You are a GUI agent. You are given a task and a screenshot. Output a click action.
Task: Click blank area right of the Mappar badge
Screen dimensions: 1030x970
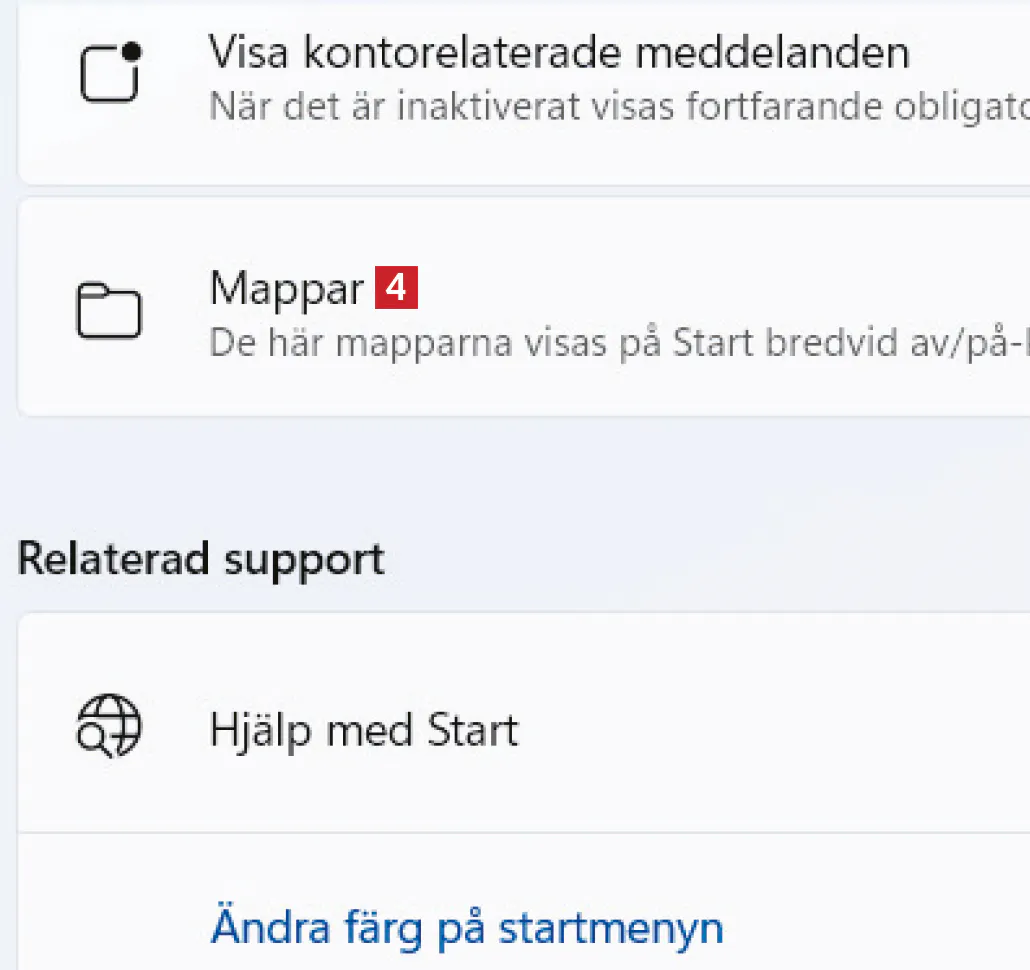point(700,289)
